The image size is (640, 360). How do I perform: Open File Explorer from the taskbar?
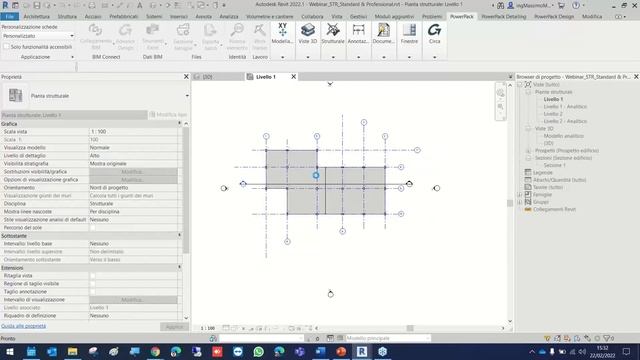click(73, 351)
